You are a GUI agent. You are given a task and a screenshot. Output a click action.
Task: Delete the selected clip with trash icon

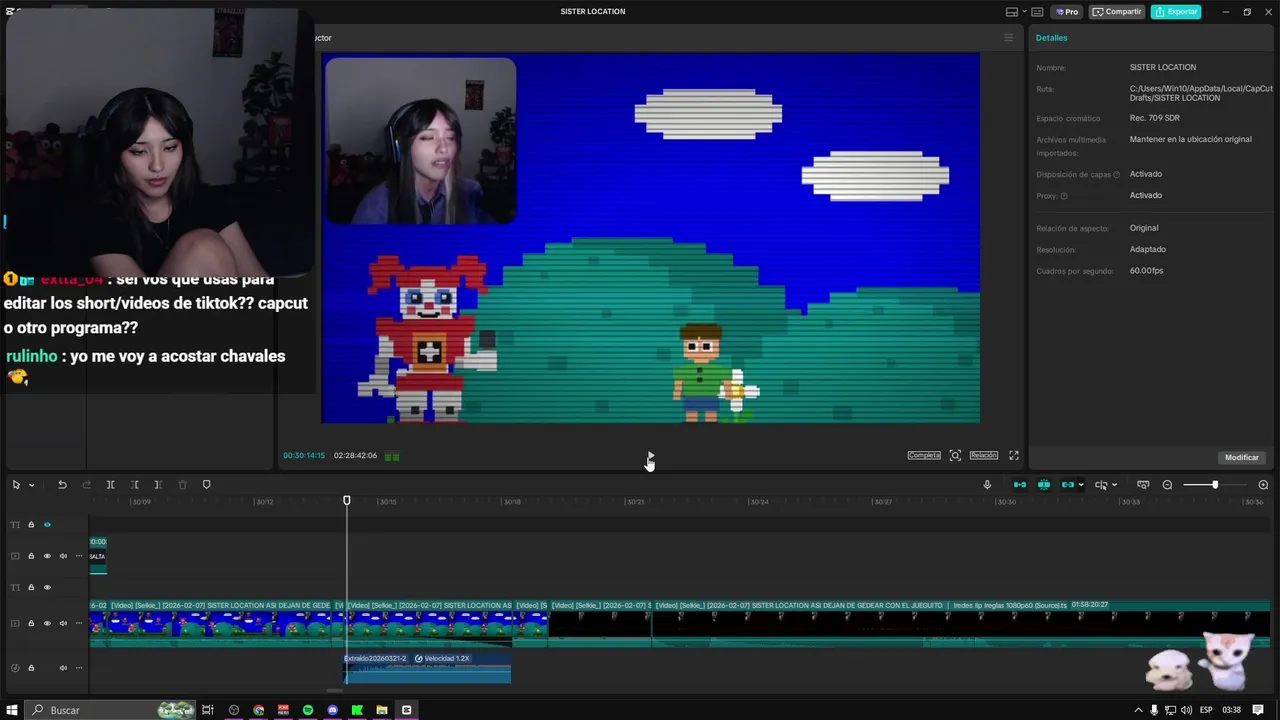182,485
